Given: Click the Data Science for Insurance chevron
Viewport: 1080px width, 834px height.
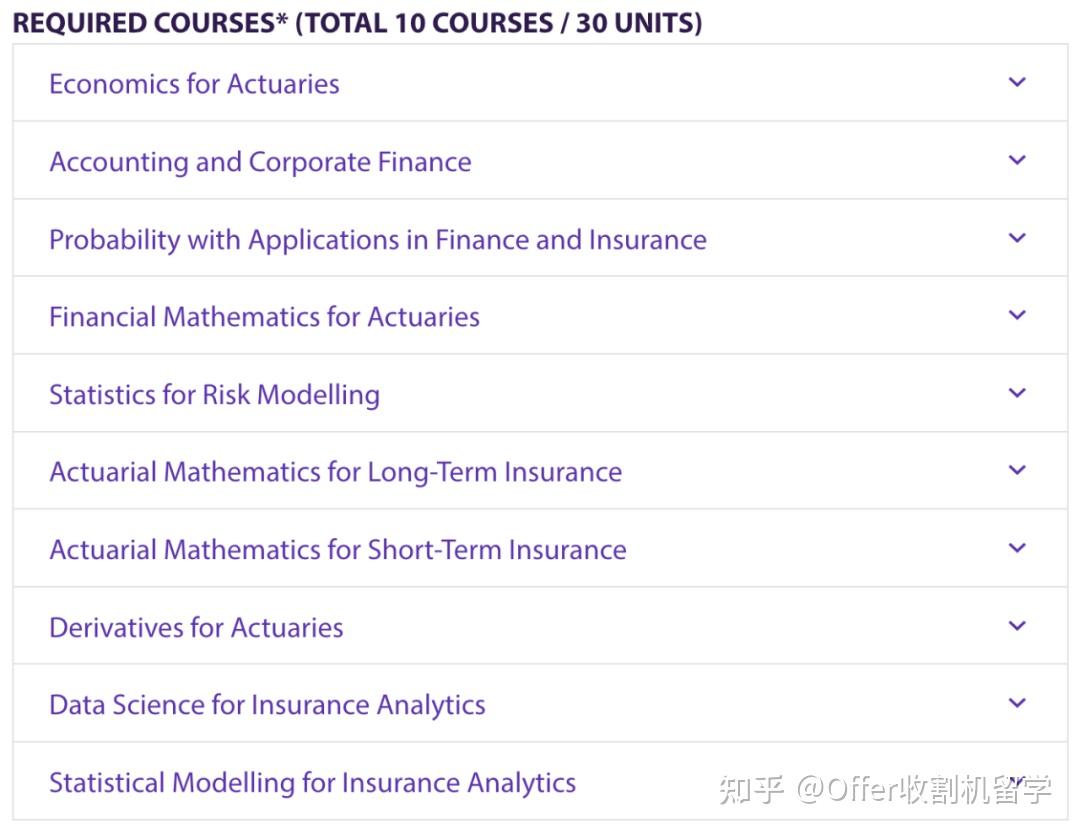Looking at the screenshot, I should point(1017,703).
